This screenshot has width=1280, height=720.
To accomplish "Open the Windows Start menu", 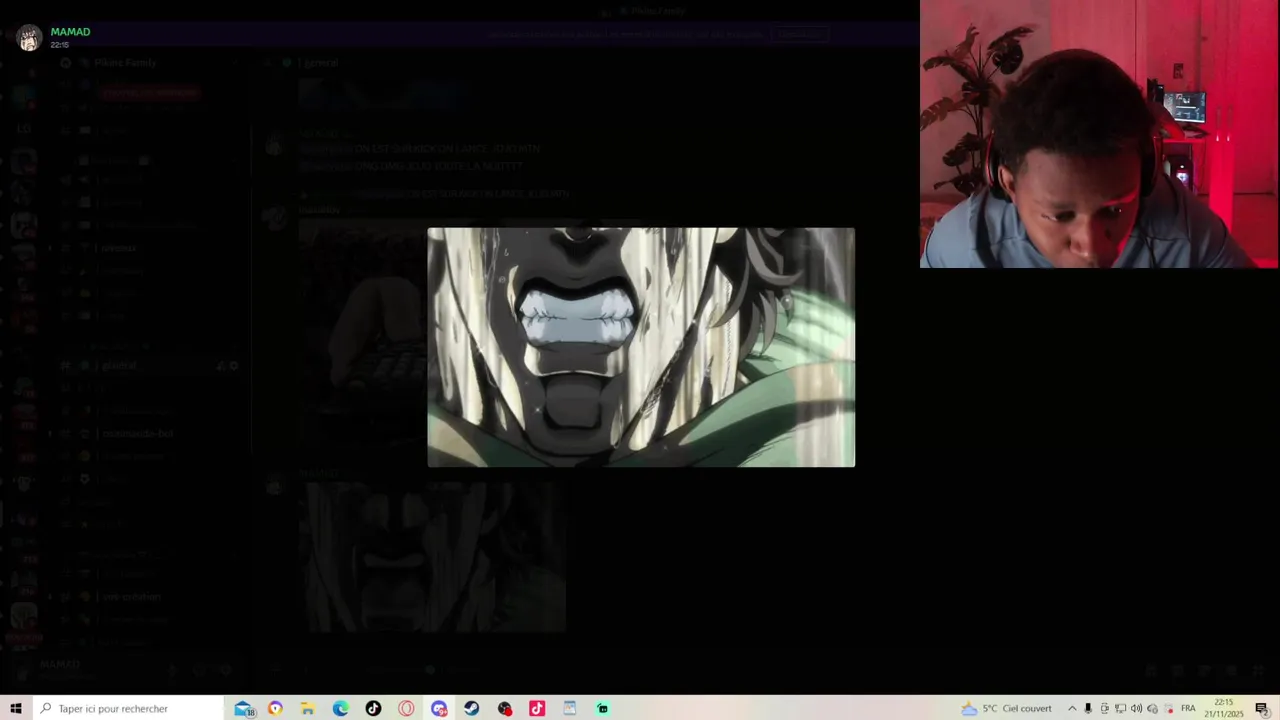I will tap(15, 708).
